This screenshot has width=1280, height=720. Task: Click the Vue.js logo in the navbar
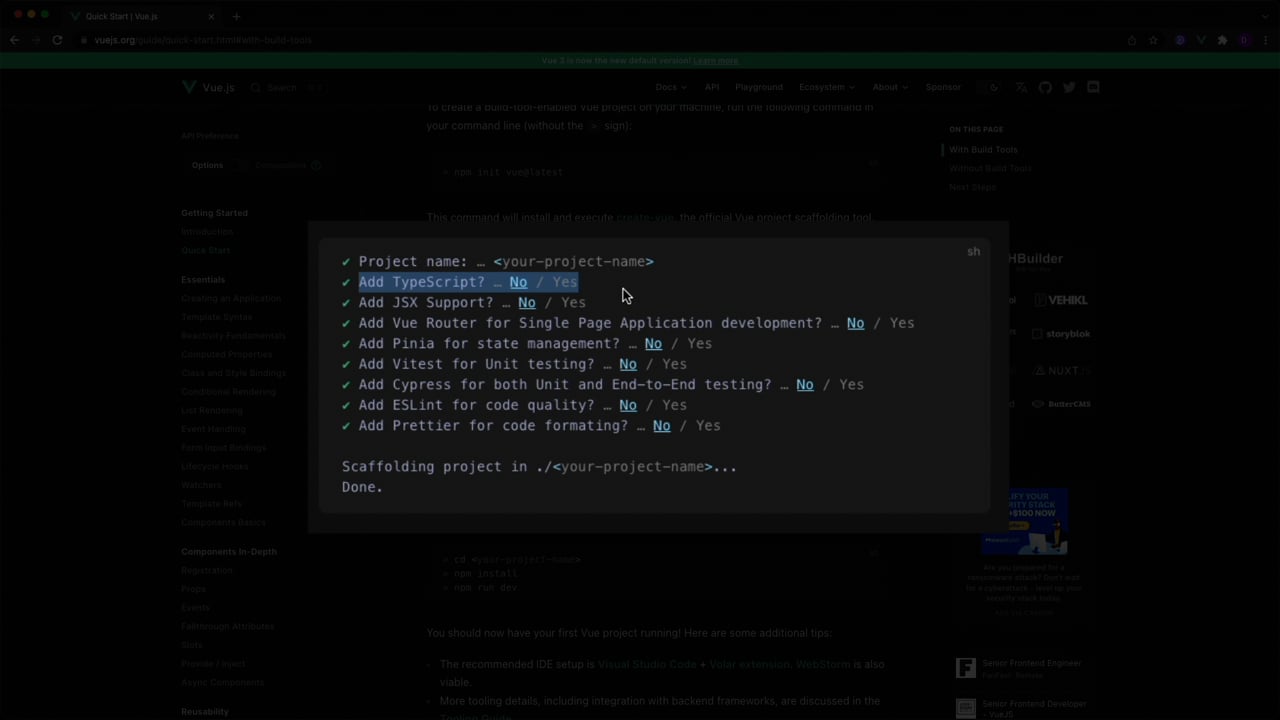click(208, 87)
